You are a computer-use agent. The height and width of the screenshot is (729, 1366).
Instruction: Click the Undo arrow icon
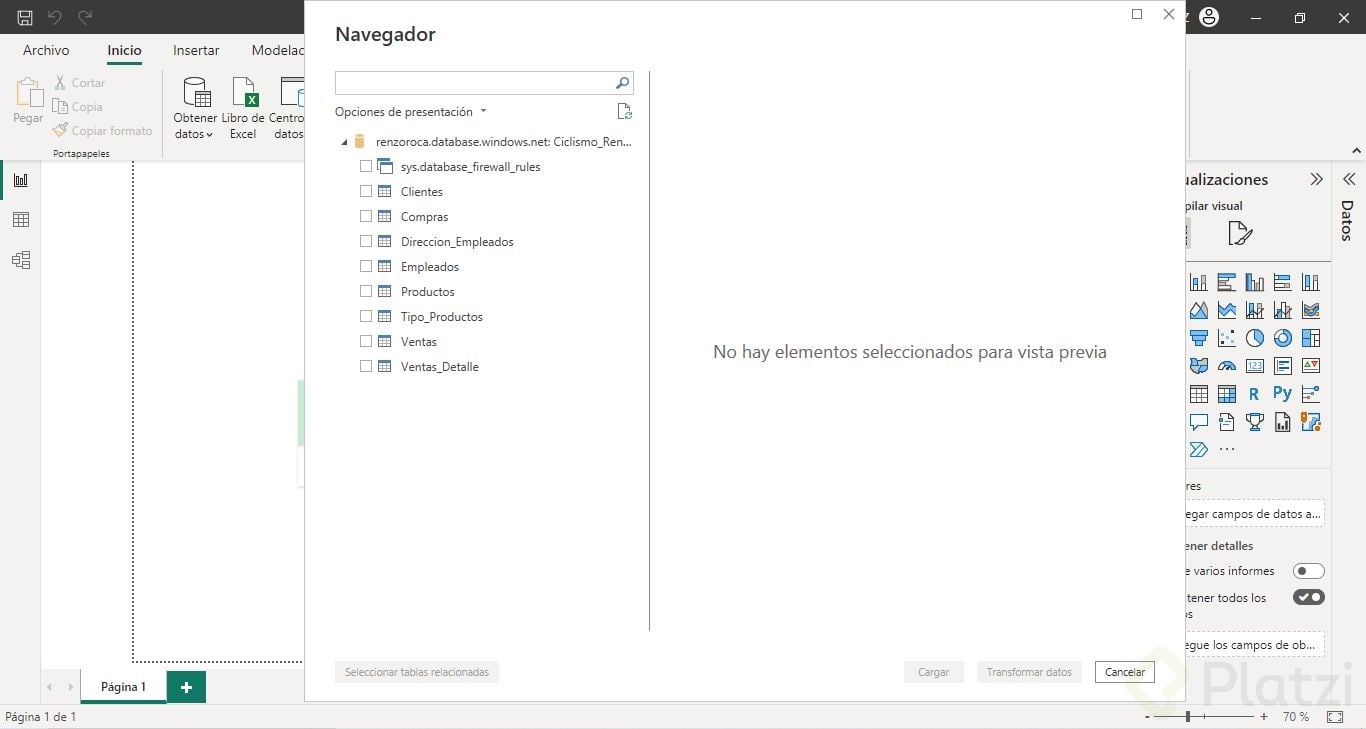(55, 17)
